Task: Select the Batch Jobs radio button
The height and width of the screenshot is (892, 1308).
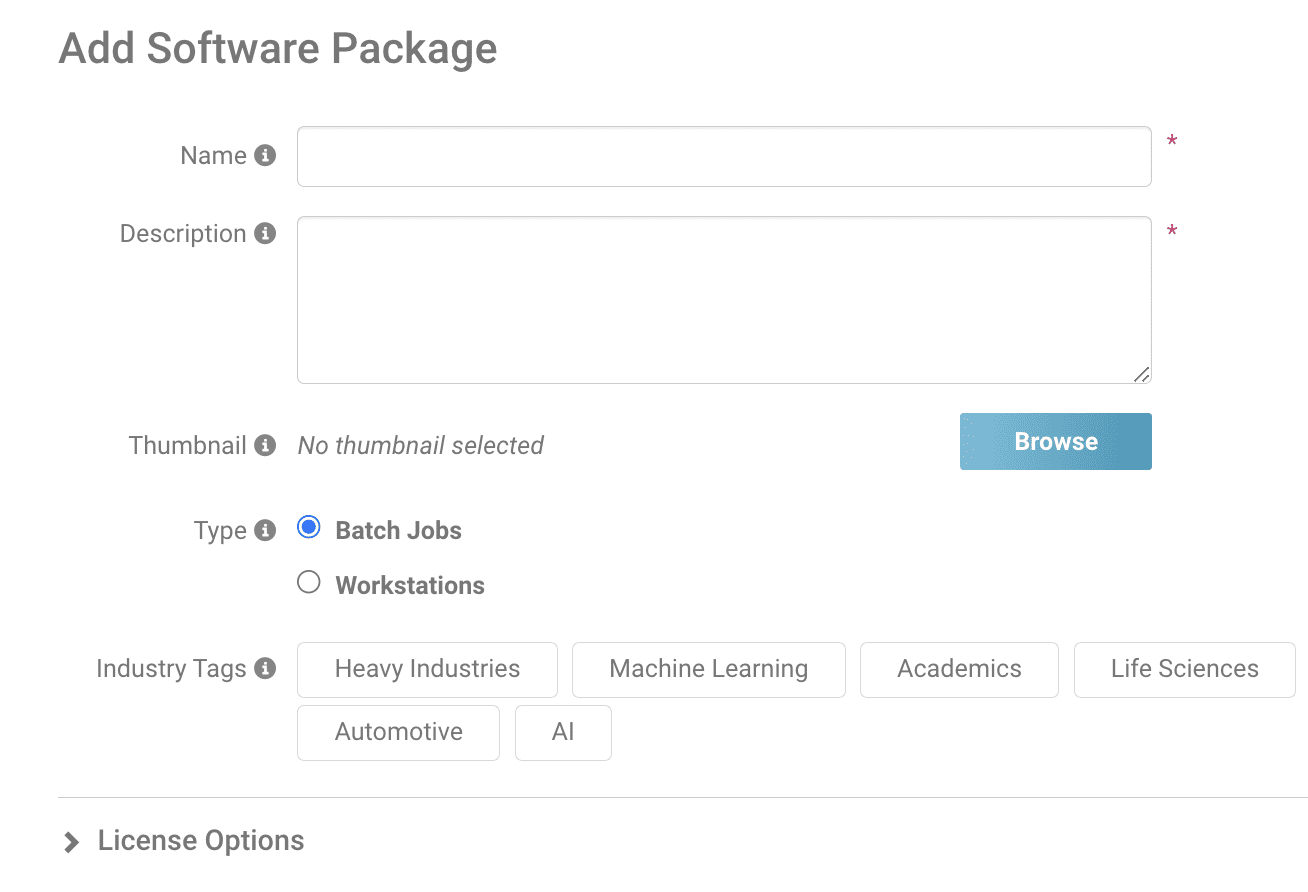Action: click(x=308, y=526)
